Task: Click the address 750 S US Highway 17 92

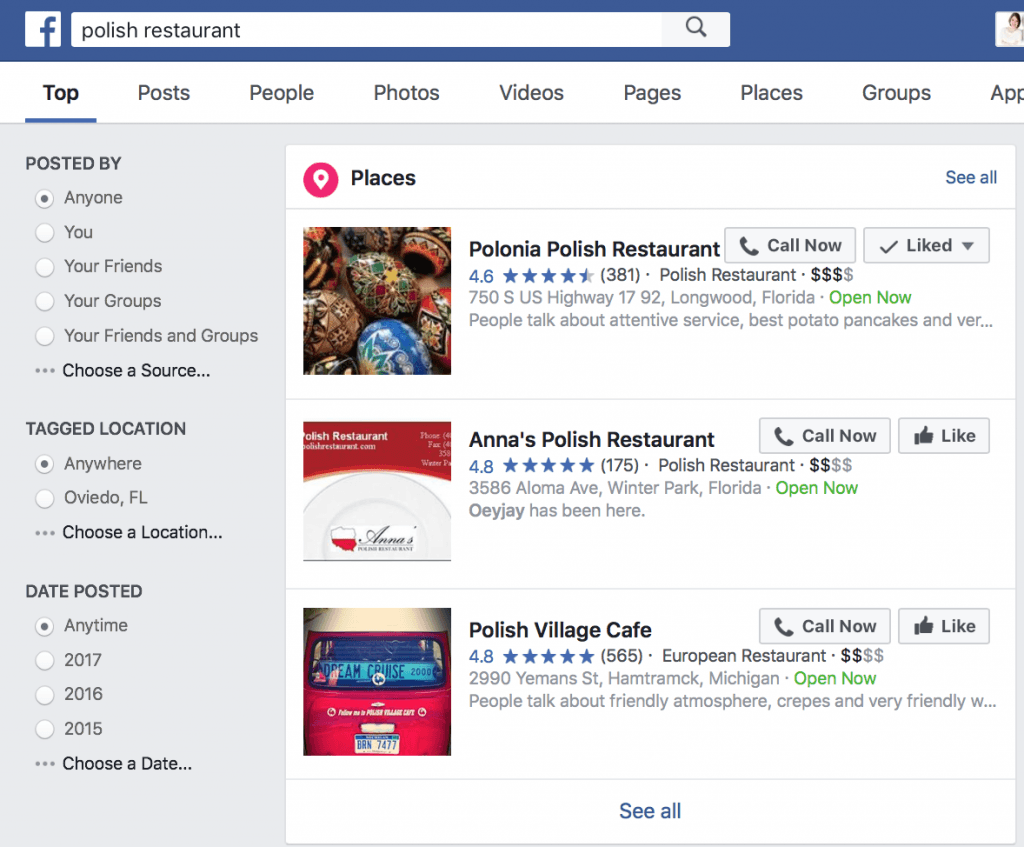Action: pos(641,298)
